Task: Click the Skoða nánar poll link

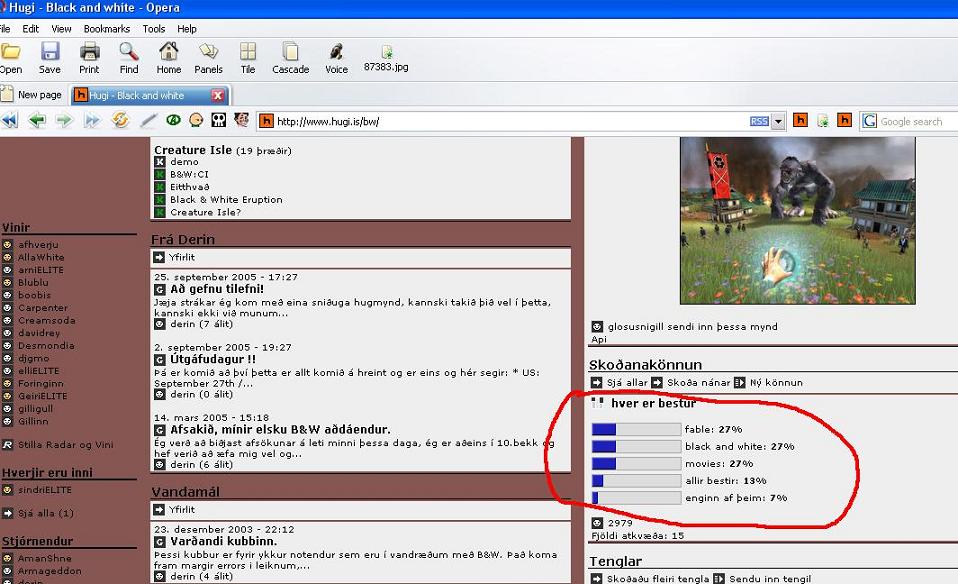Action: [x=698, y=383]
